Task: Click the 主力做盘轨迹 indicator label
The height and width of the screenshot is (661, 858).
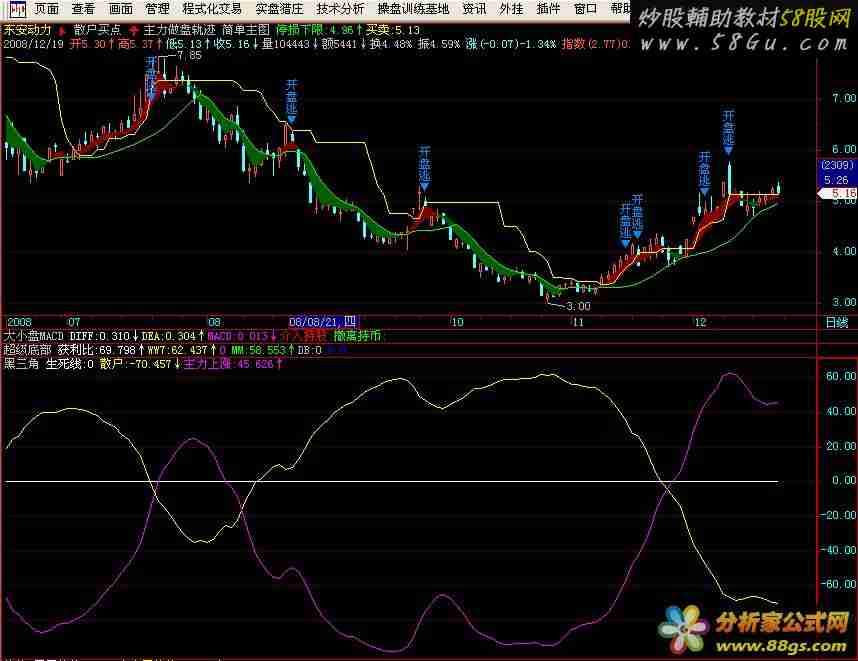Action: point(179,30)
